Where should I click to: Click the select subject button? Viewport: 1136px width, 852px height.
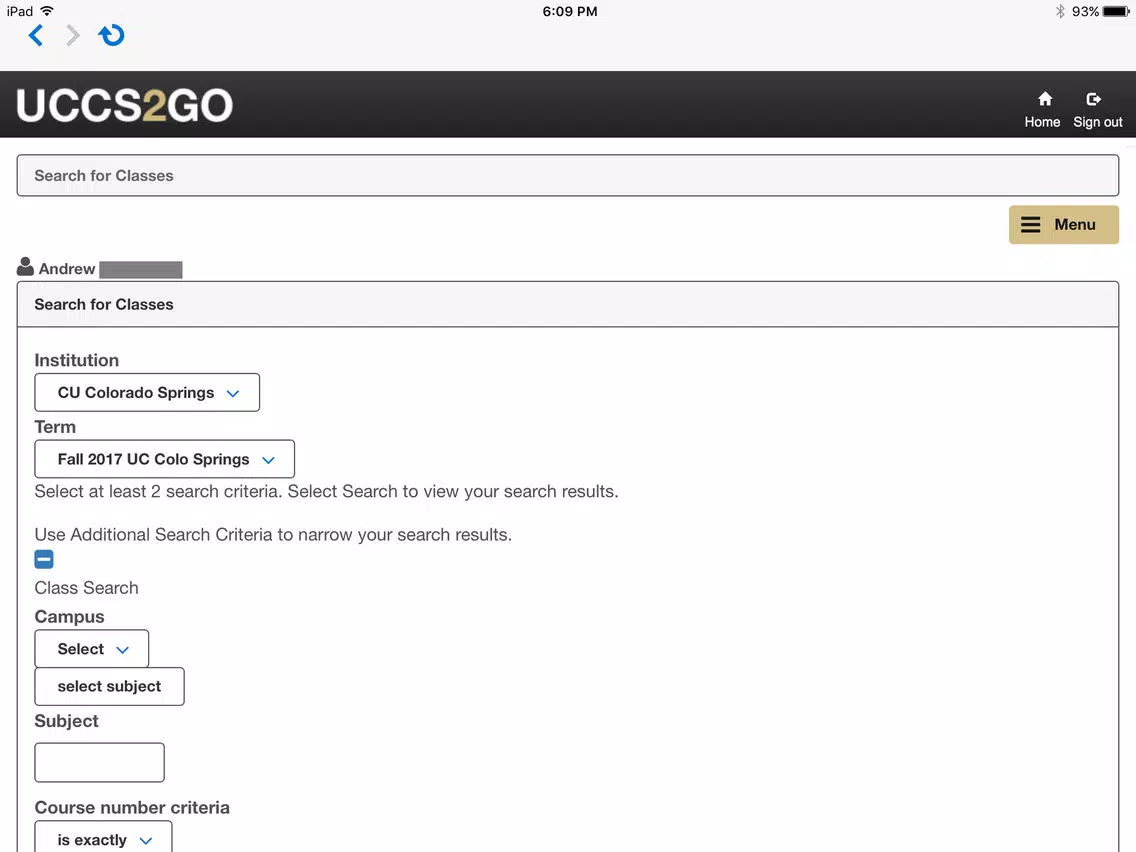(109, 687)
